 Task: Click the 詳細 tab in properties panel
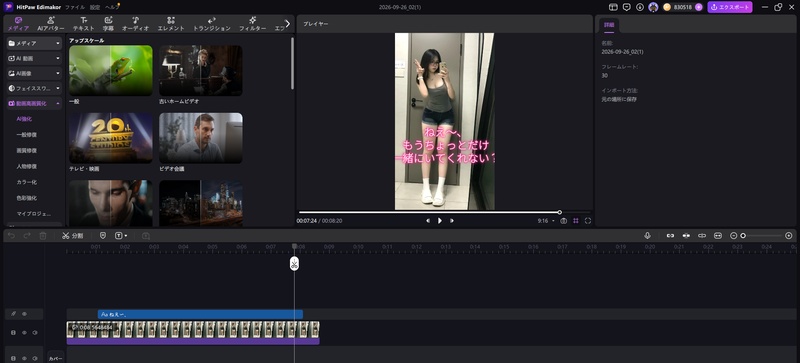pyautogui.click(x=609, y=25)
